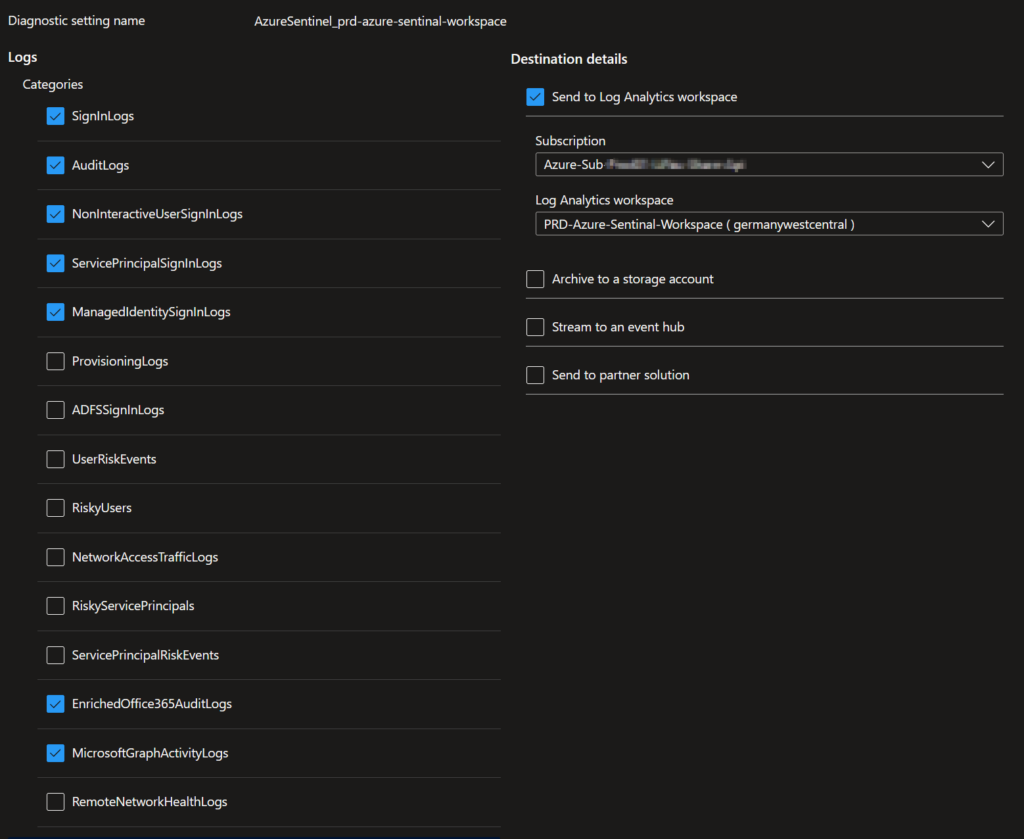Disable NonInteractiveUserSignInLogs collection

pos(55,214)
